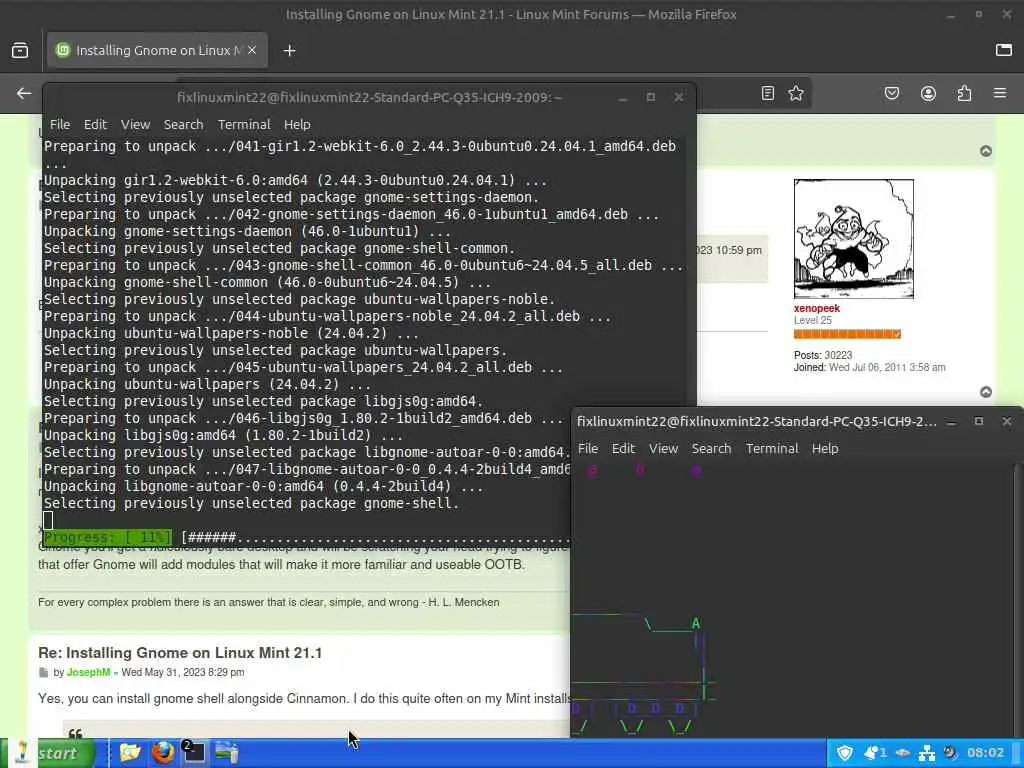The height and width of the screenshot is (768, 1024).
Task: Open File menu in large terminal
Action: point(59,124)
